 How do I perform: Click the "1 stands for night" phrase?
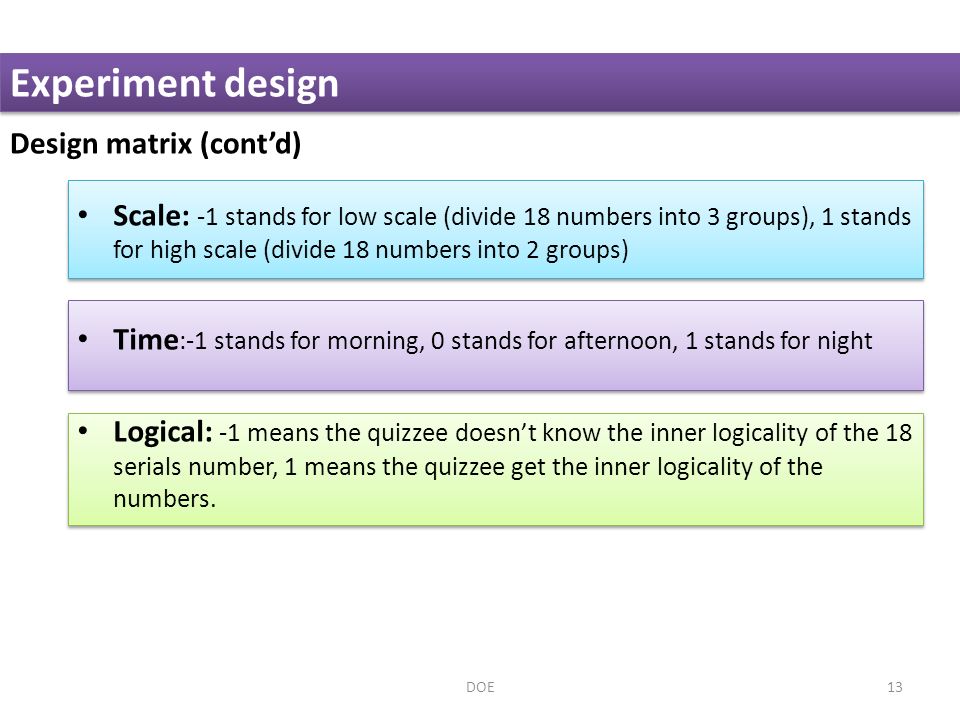(779, 341)
